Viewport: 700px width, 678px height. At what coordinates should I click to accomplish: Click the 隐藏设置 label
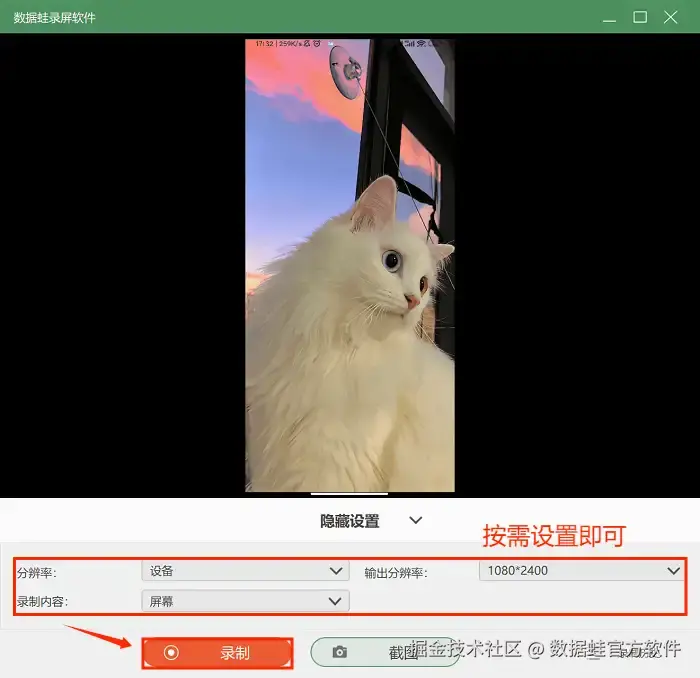click(350, 521)
